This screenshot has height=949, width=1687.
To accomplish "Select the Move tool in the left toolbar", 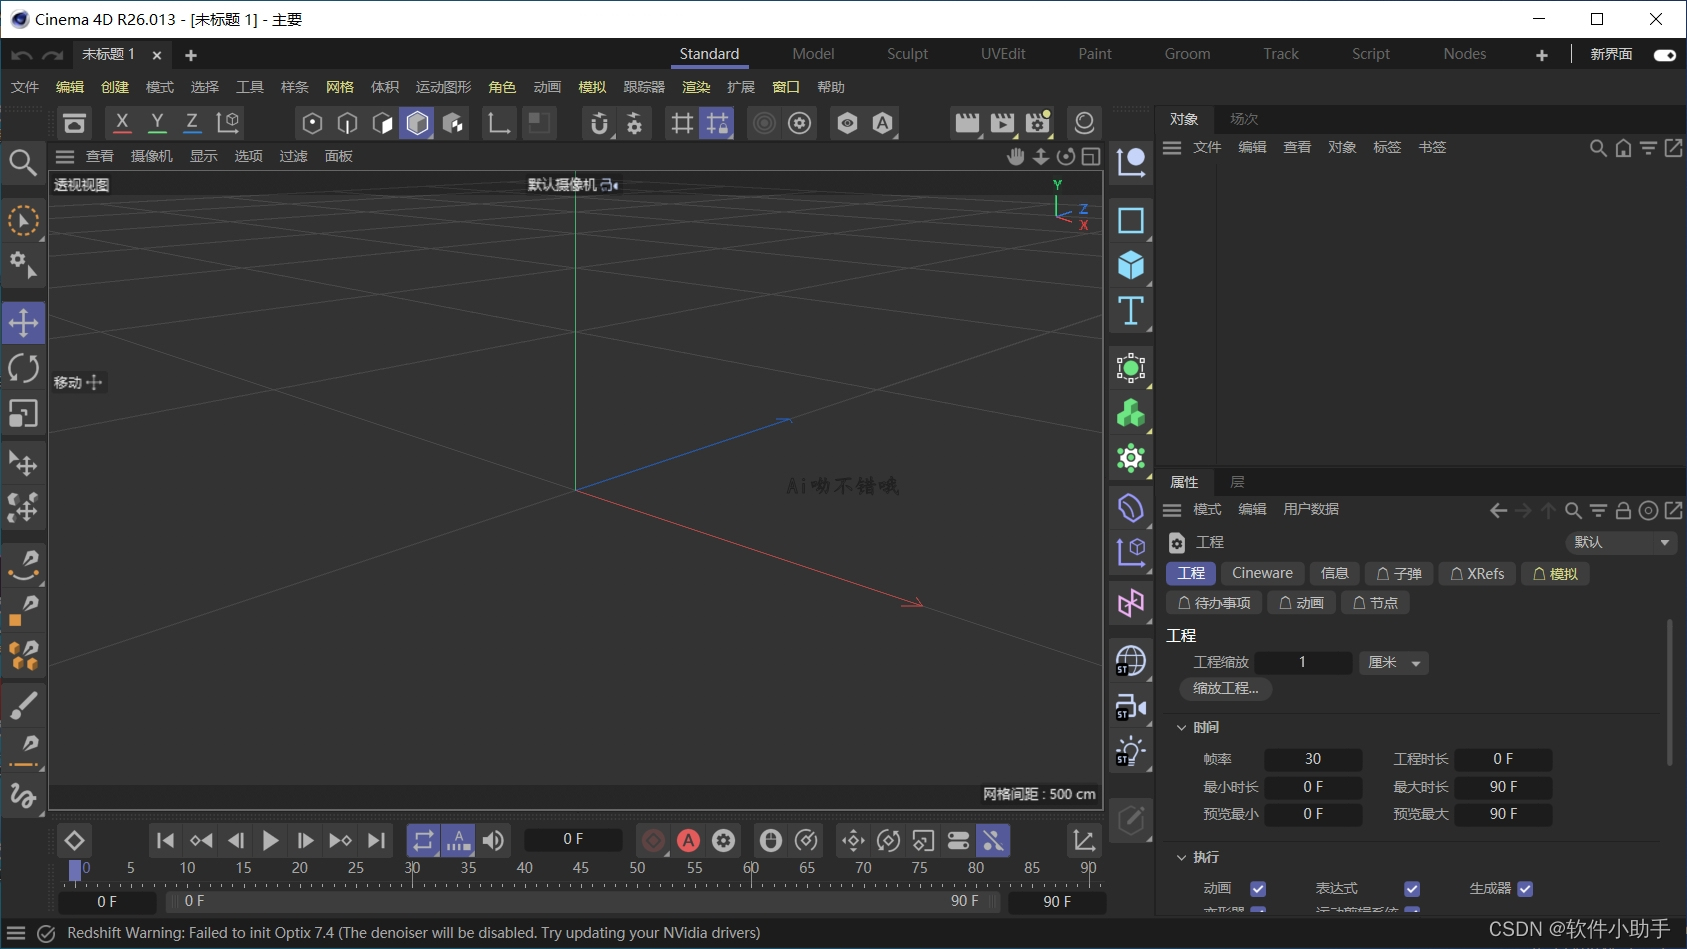I will pos(23,322).
